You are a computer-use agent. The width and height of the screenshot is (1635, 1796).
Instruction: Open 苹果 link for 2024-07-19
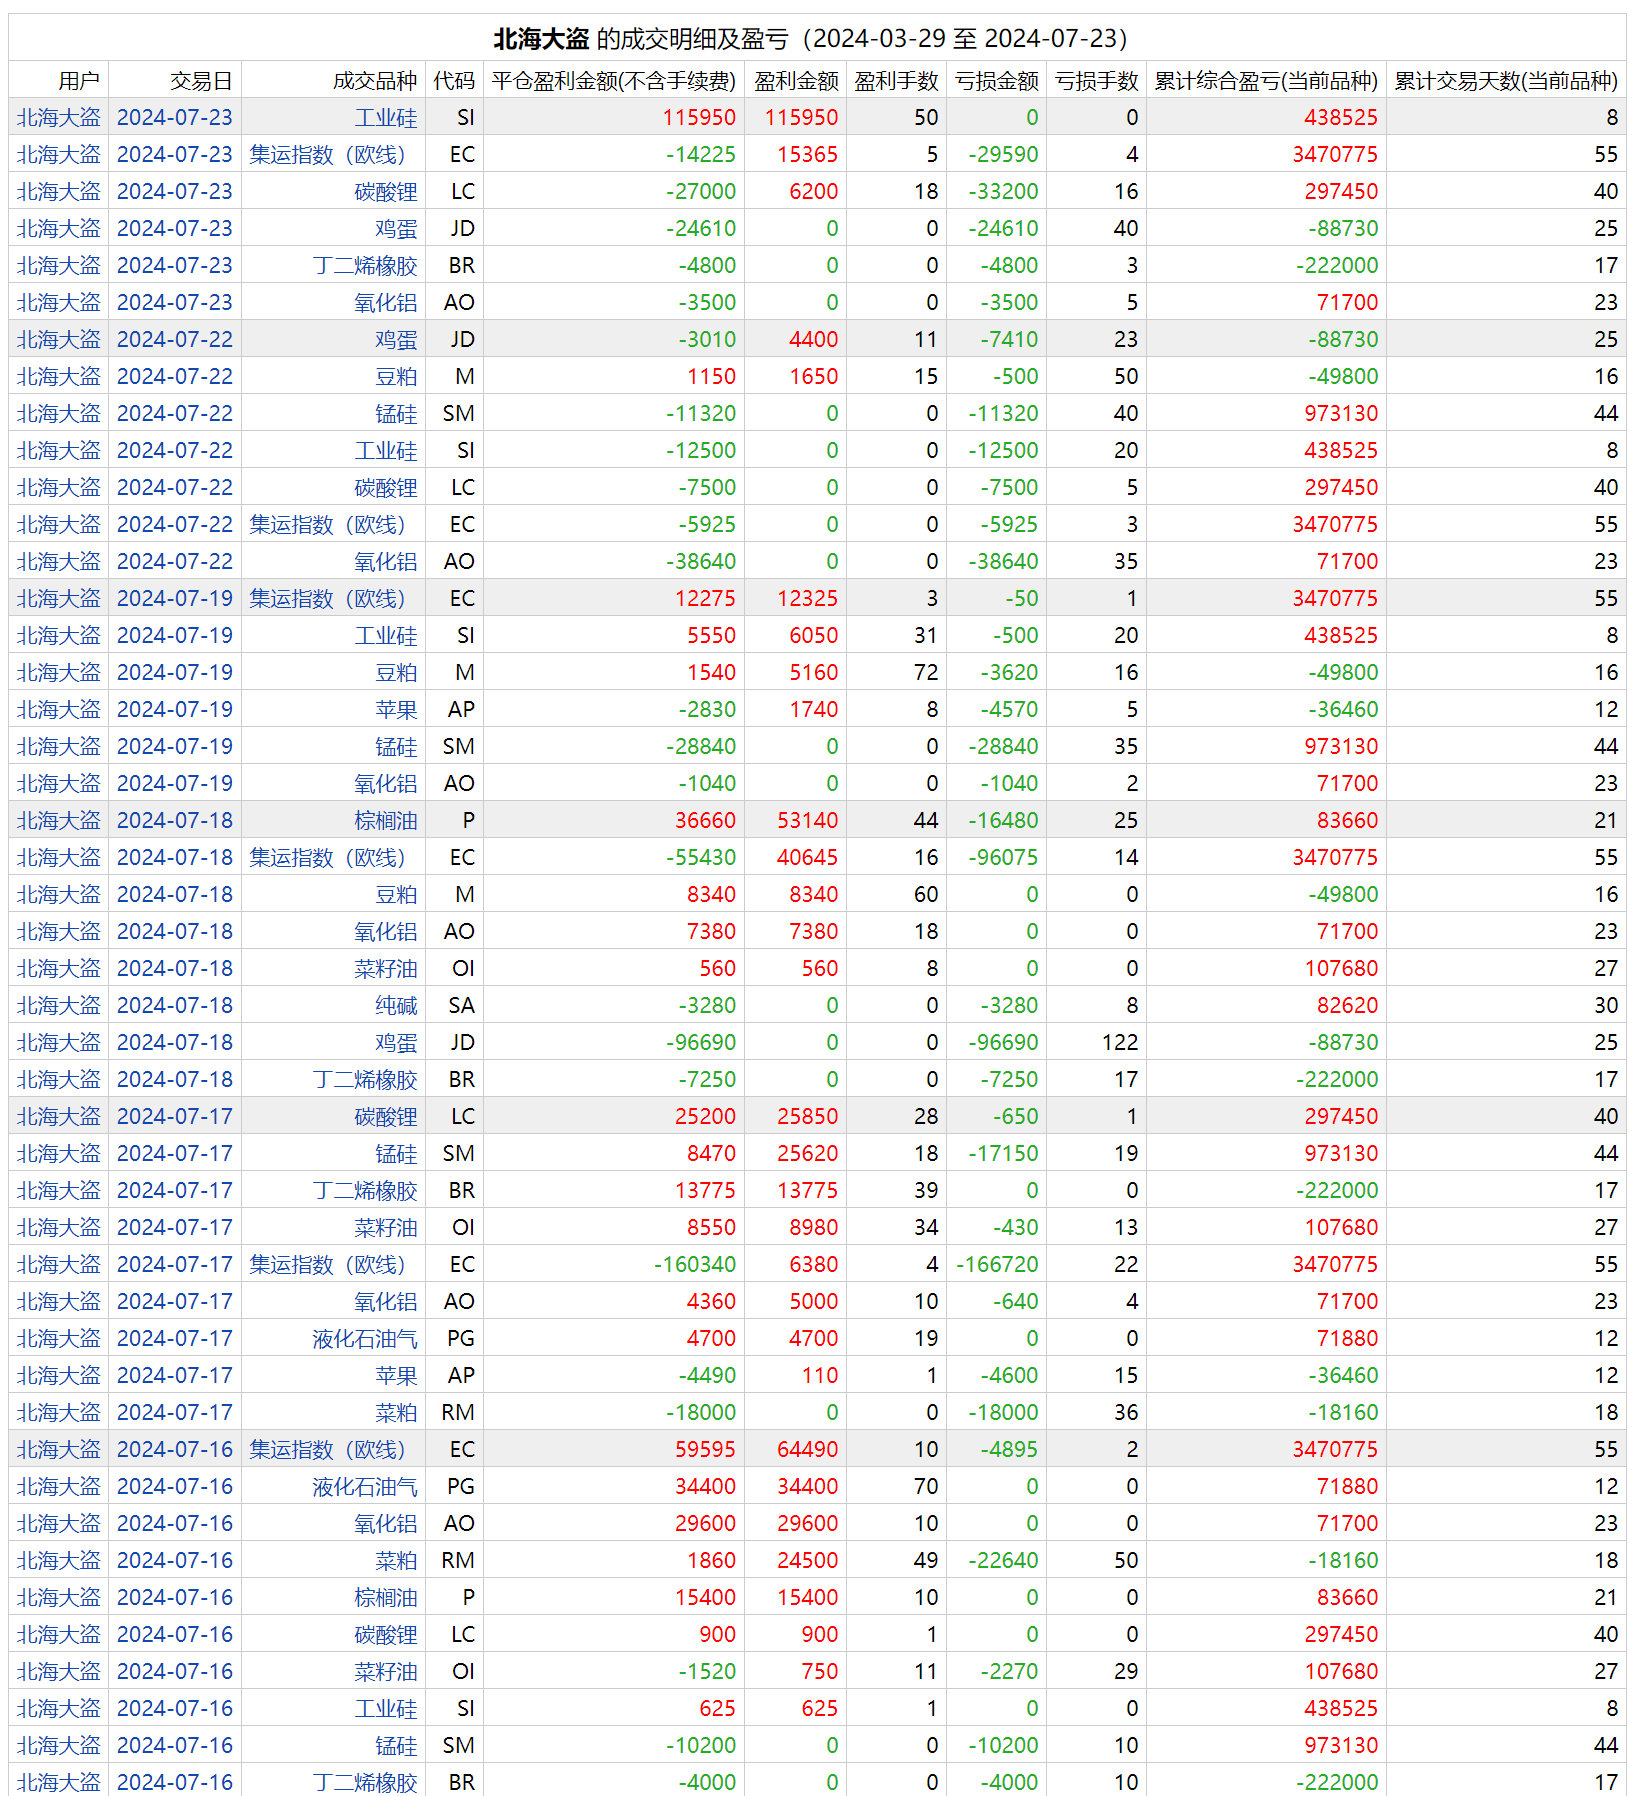(x=396, y=709)
